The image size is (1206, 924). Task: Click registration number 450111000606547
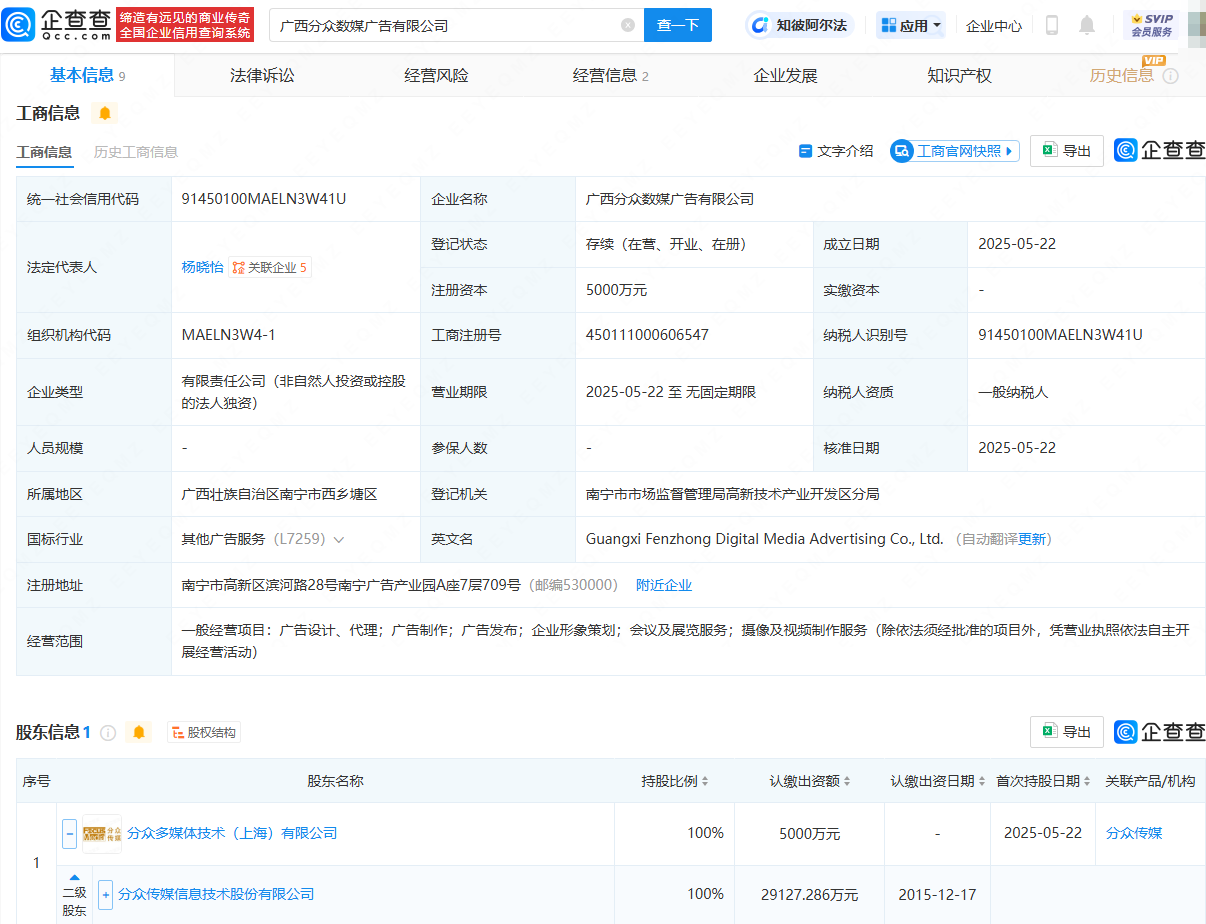[647, 335]
